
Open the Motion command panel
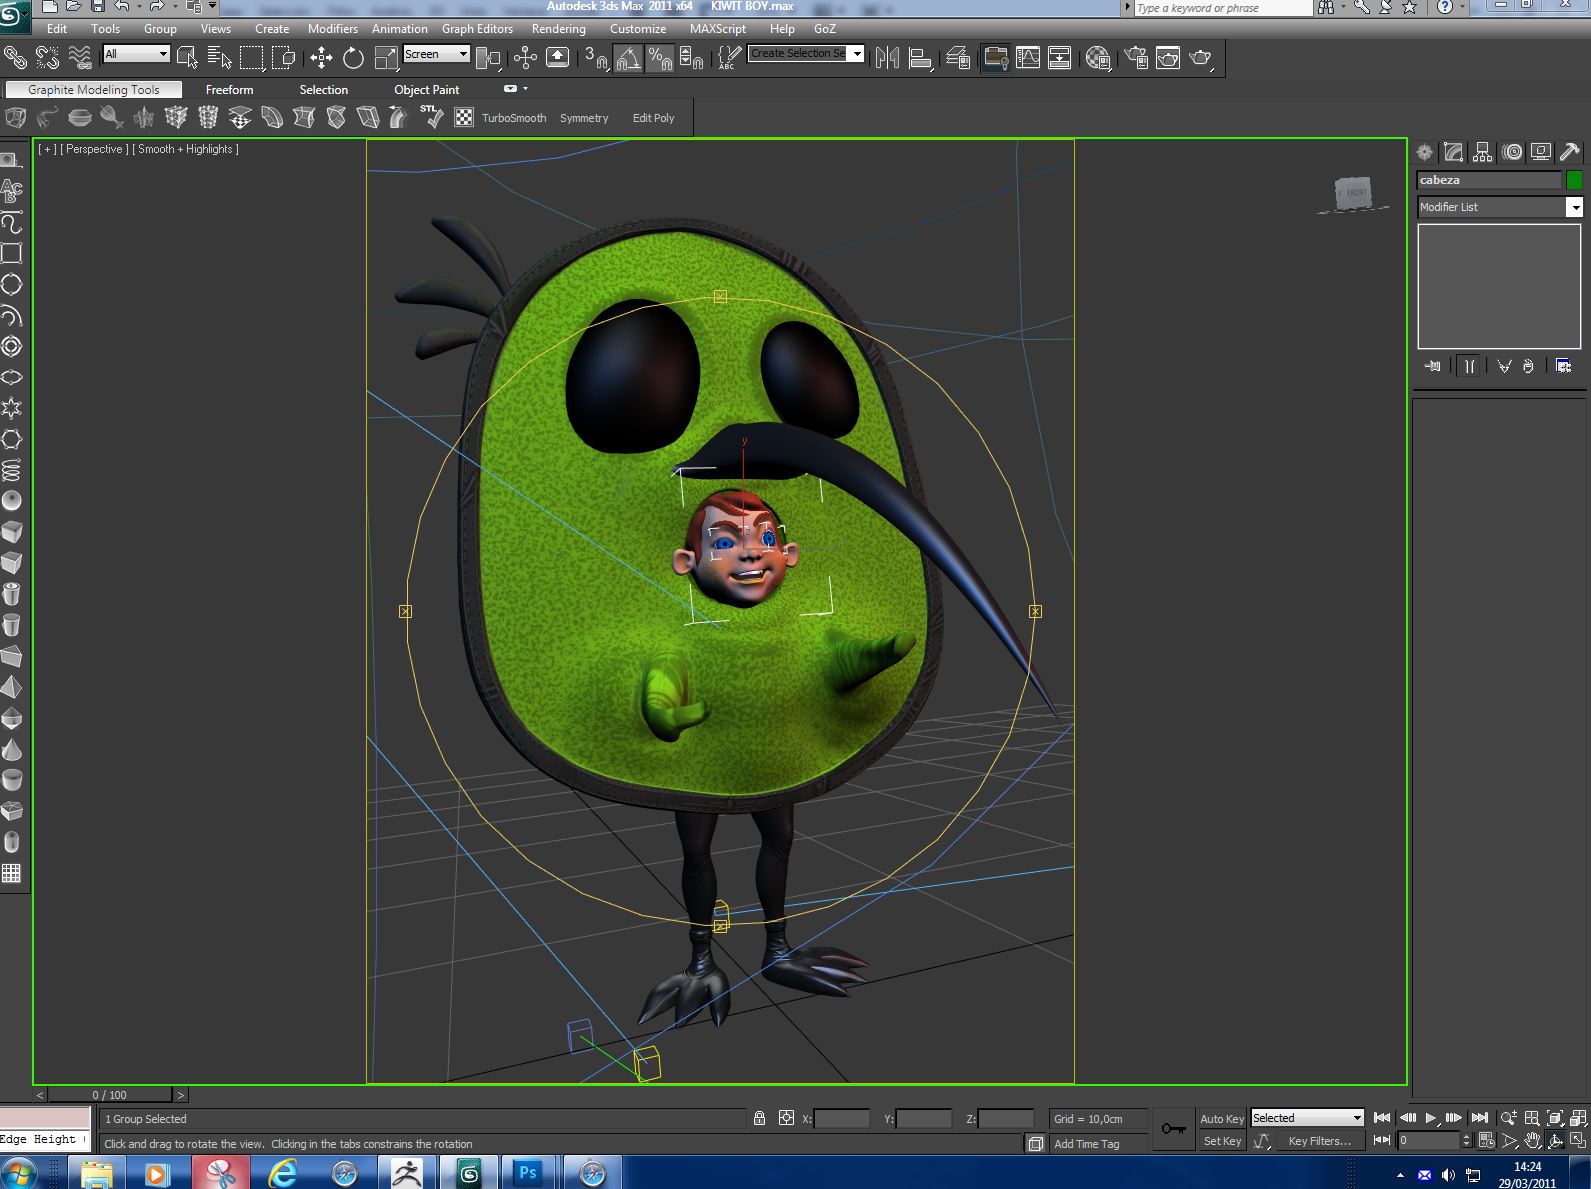[1512, 152]
